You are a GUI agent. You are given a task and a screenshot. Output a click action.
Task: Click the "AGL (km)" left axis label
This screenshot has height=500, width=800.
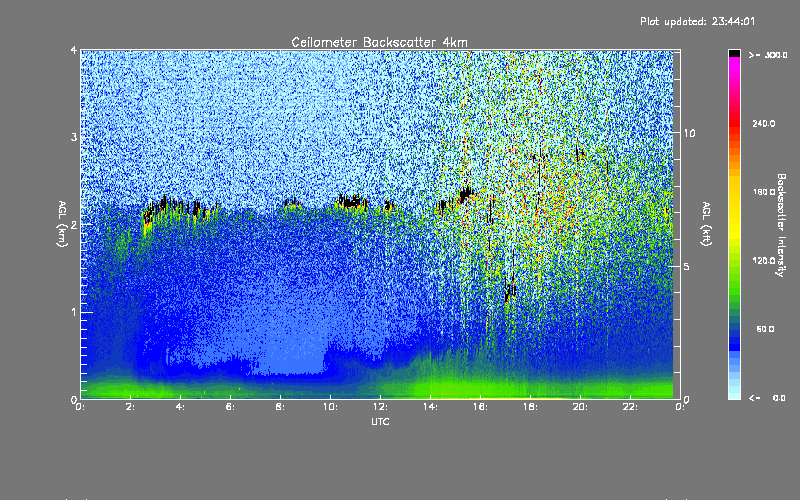[62, 224]
